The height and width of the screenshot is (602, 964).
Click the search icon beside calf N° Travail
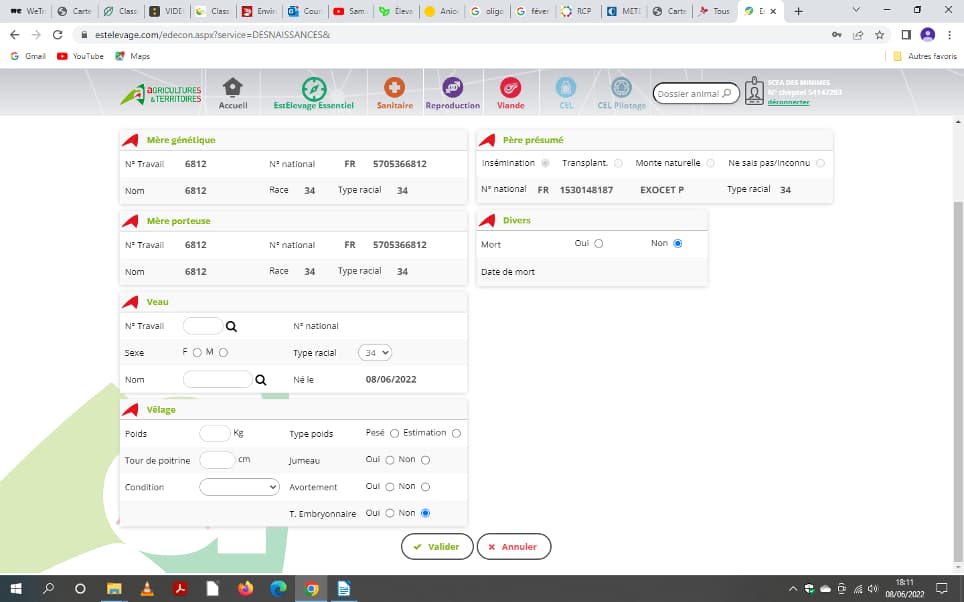pyautogui.click(x=231, y=326)
